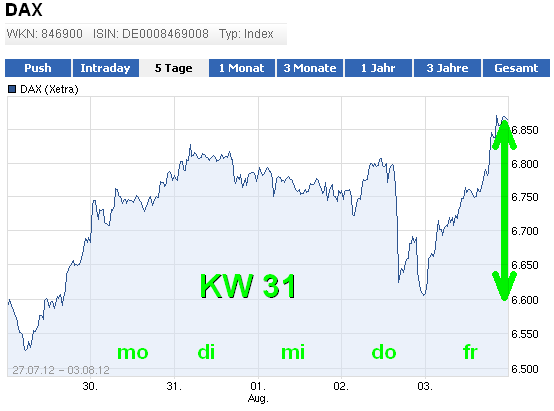Open the 3 Jahre chart tab
The height and width of the screenshot is (411, 554).
click(447, 68)
